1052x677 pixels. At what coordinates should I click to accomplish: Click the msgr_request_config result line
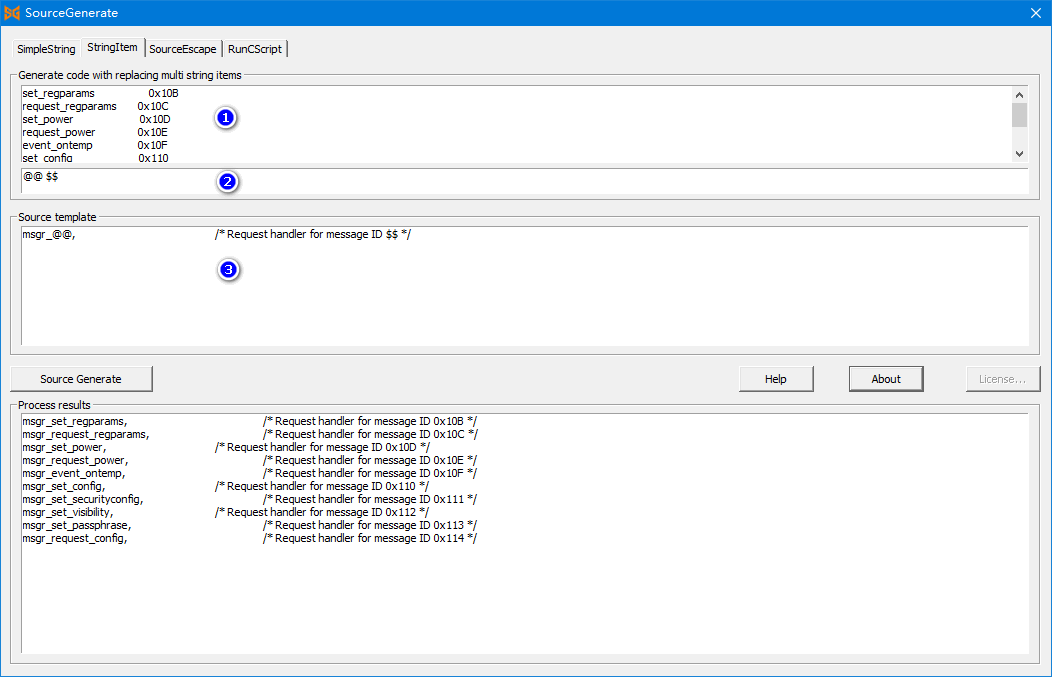(74, 538)
